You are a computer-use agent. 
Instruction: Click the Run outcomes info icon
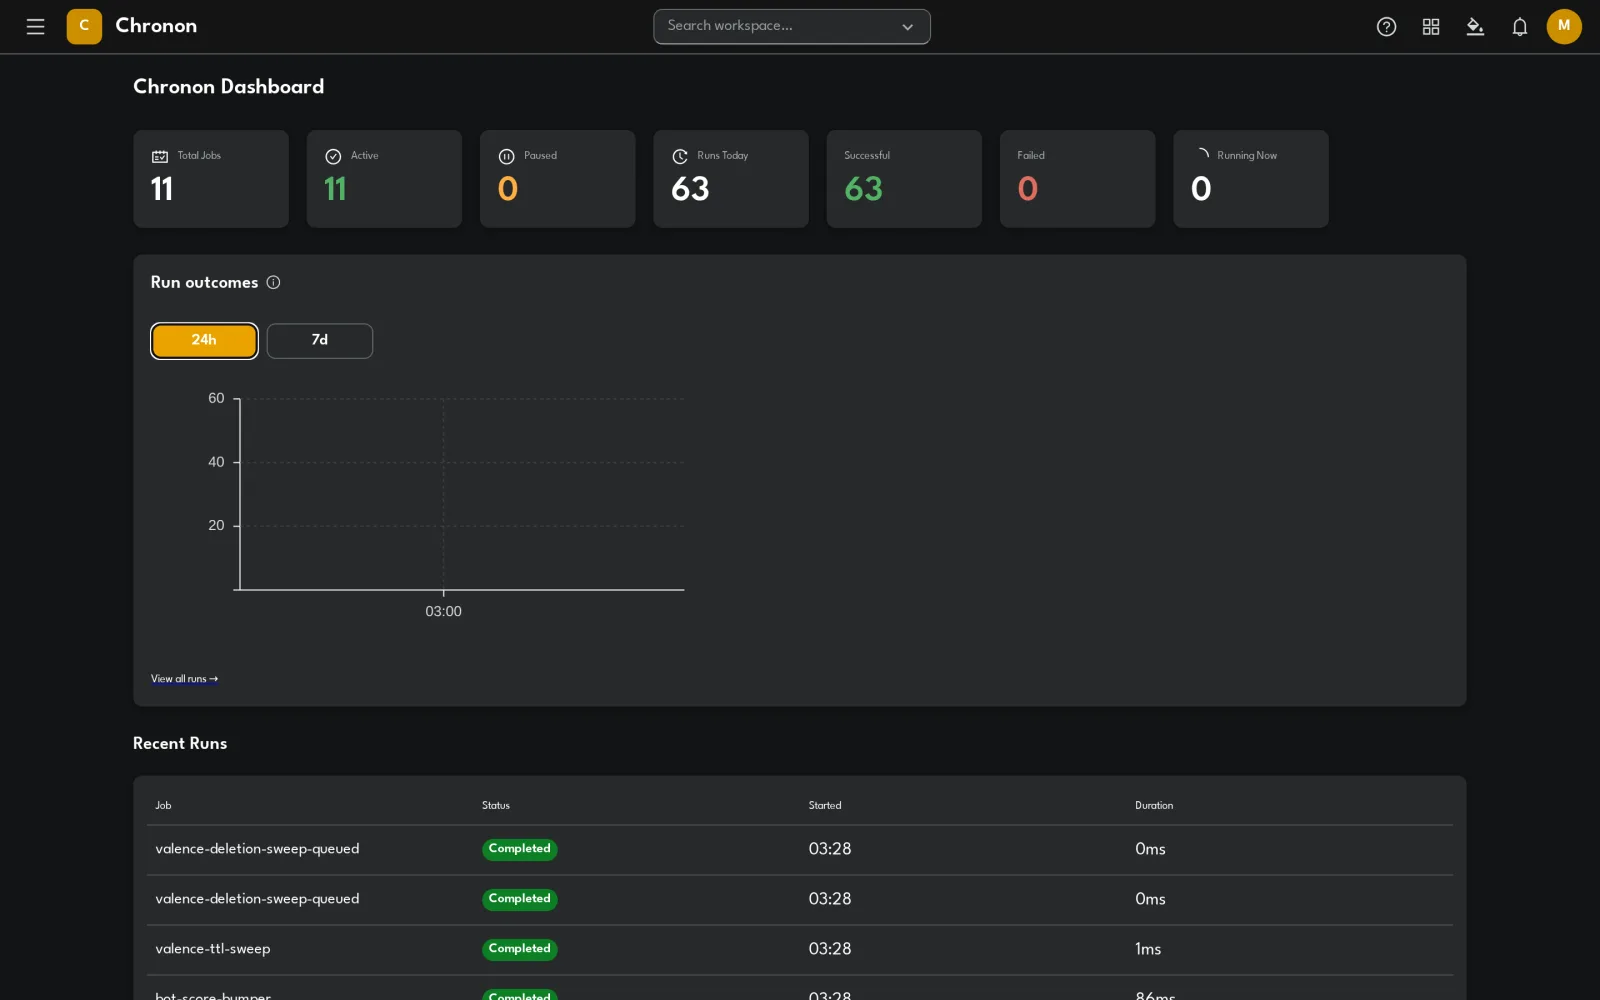tap(273, 283)
